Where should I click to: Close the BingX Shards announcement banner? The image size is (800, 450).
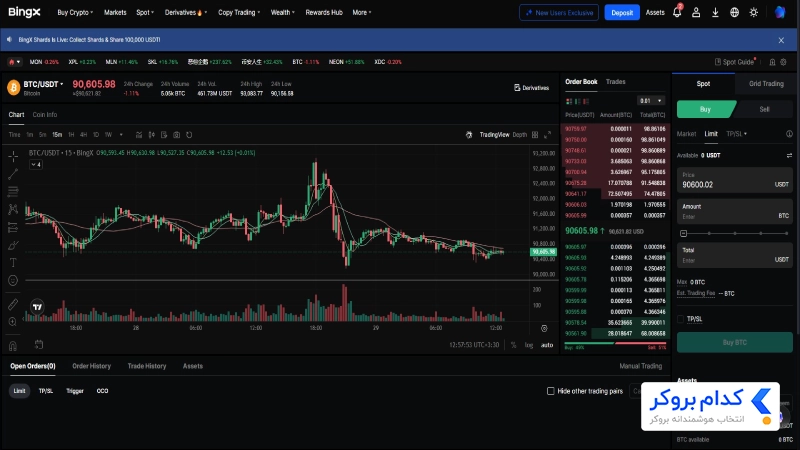[781, 40]
